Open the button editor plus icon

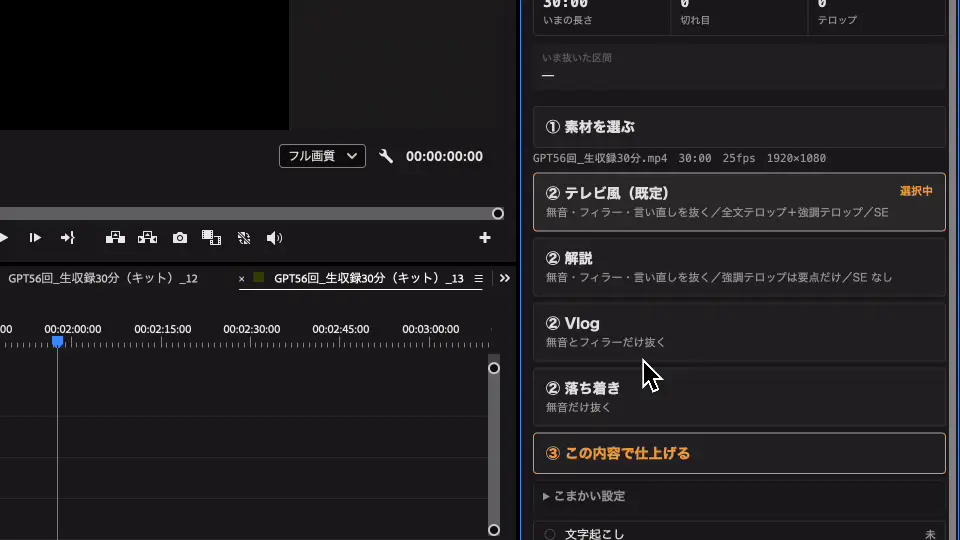pos(485,238)
